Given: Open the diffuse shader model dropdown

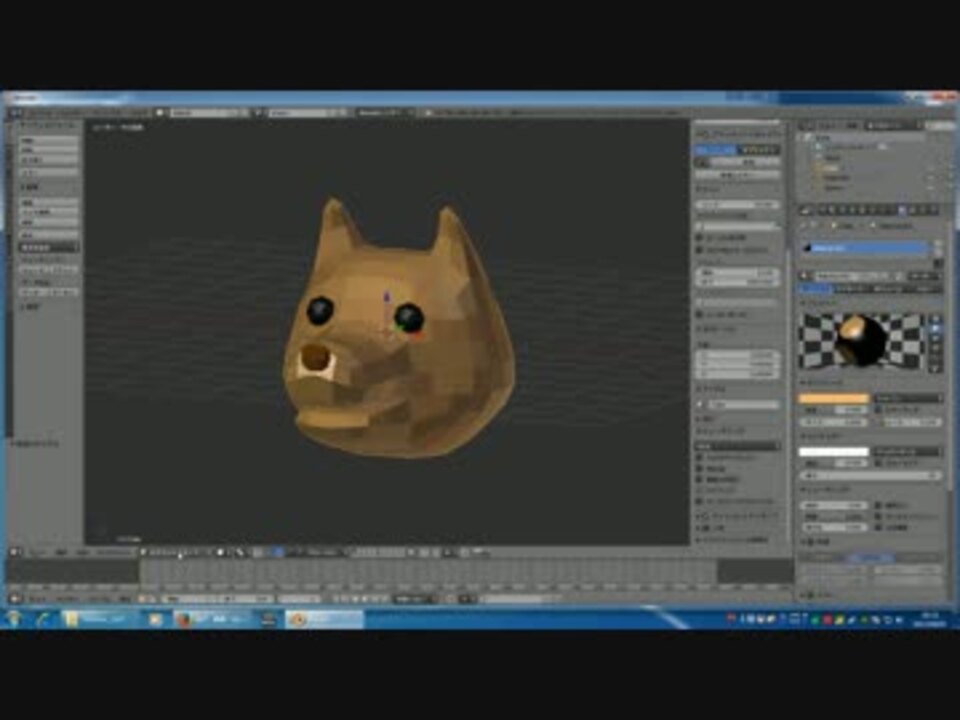Looking at the screenshot, I should (907, 398).
